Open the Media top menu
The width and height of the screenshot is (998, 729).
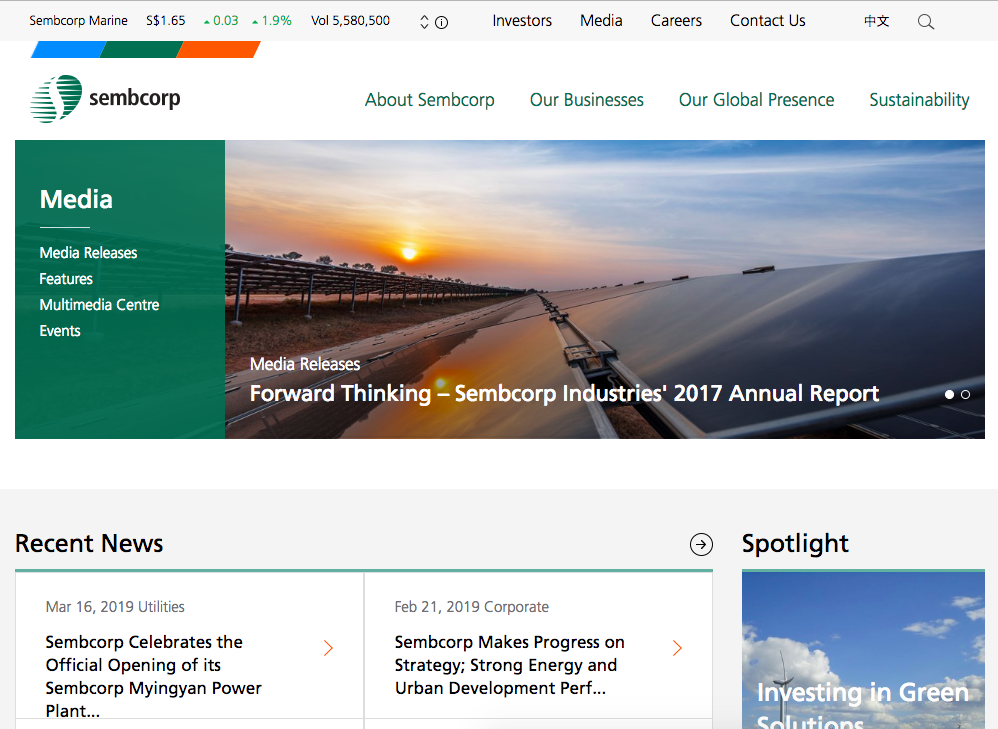(x=601, y=21)
